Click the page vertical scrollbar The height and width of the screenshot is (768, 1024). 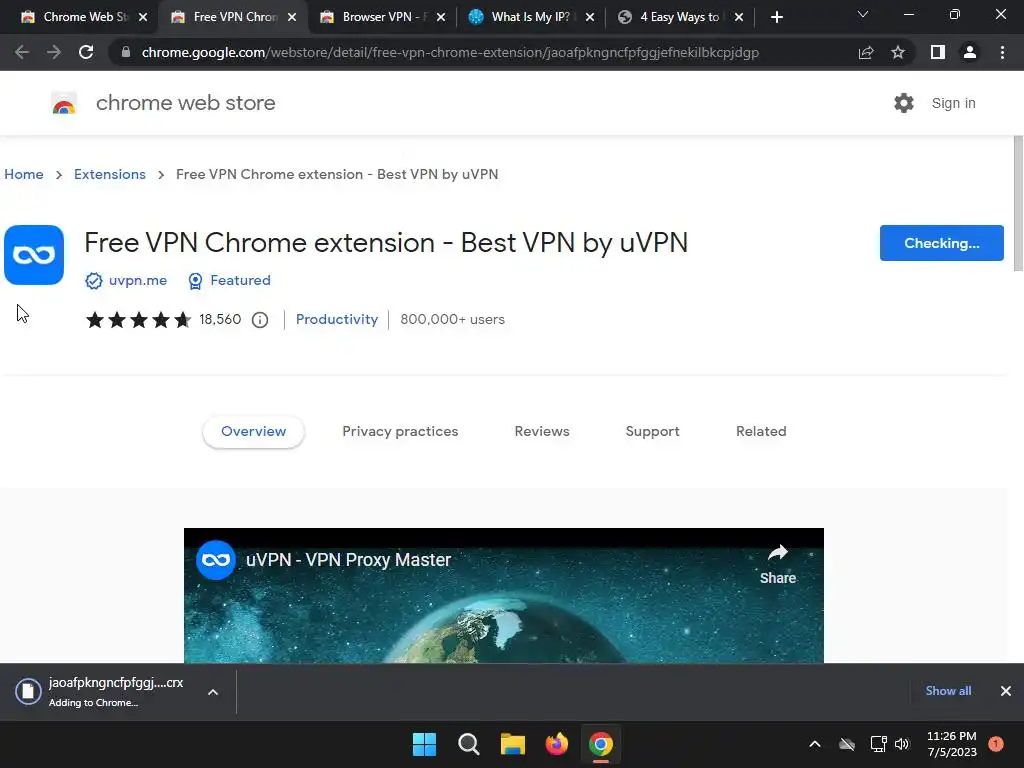(x=1018, y=203)
